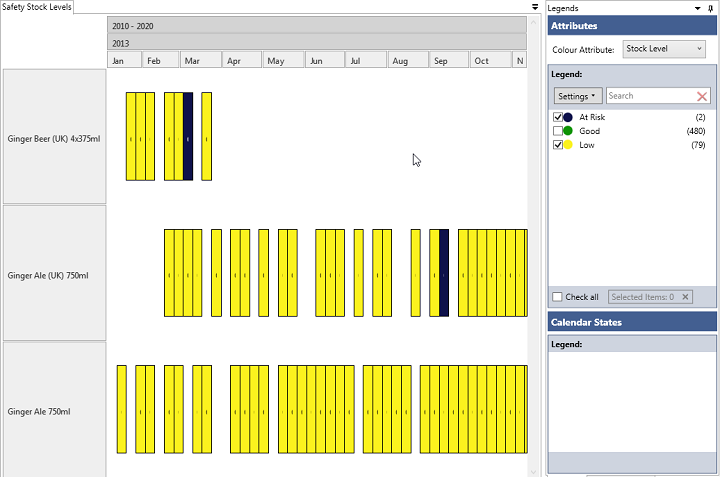Click the Calendar States section header
The image size is (720, 477).
632,322
